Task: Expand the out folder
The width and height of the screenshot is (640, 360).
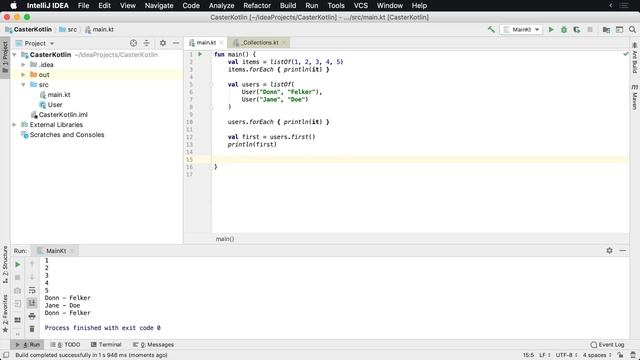Action: pos(23,75)
